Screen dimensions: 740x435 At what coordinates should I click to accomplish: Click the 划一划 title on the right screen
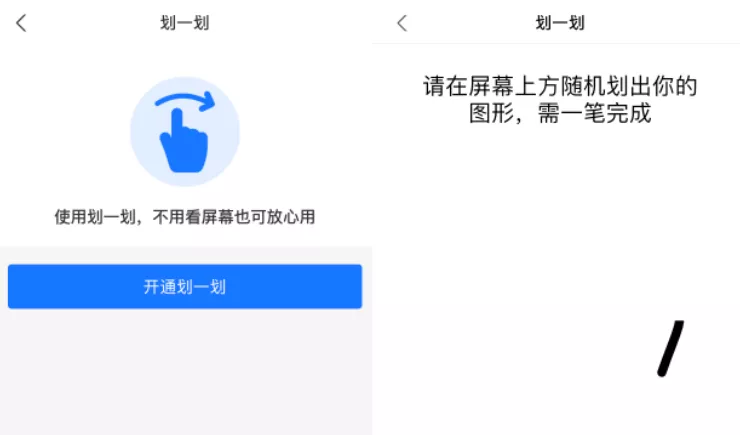560,23
